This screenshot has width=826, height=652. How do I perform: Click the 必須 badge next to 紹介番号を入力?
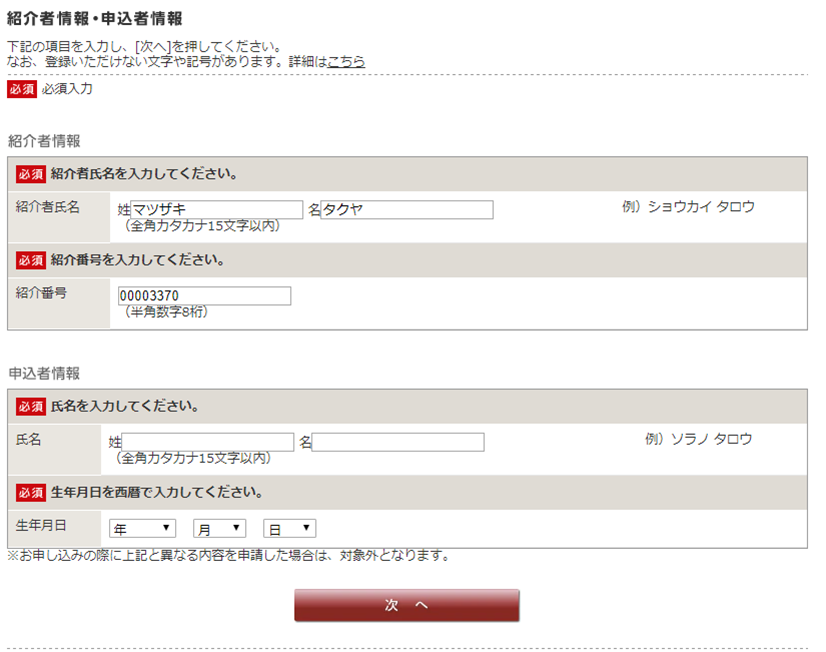(31, 260)
